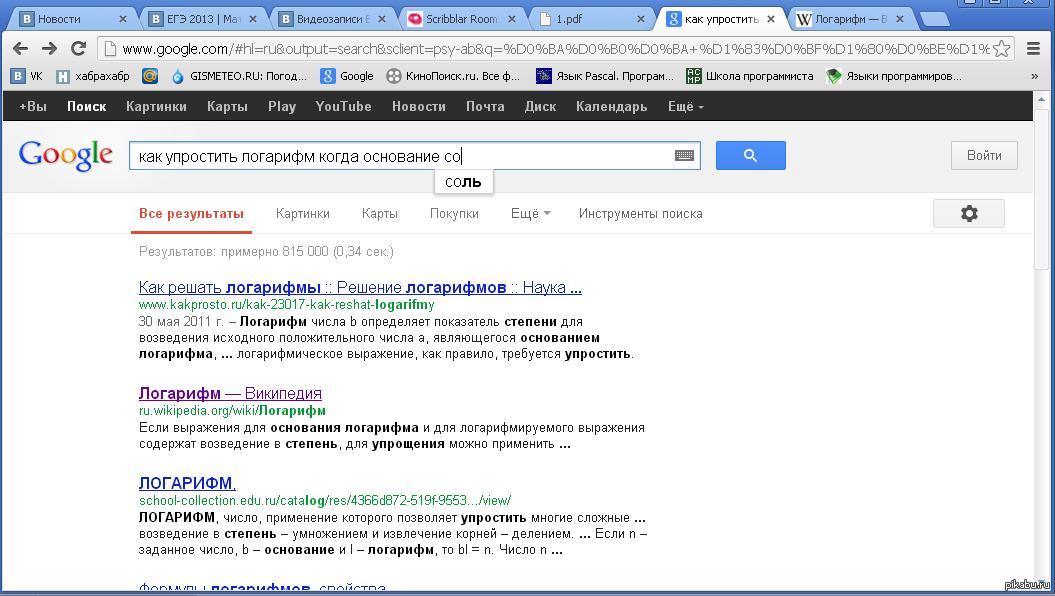Viewport: 1055px width, 596px height.
Task: Open Почта in Google black bar
Action: pyautogui.click(x=485, y=106)
